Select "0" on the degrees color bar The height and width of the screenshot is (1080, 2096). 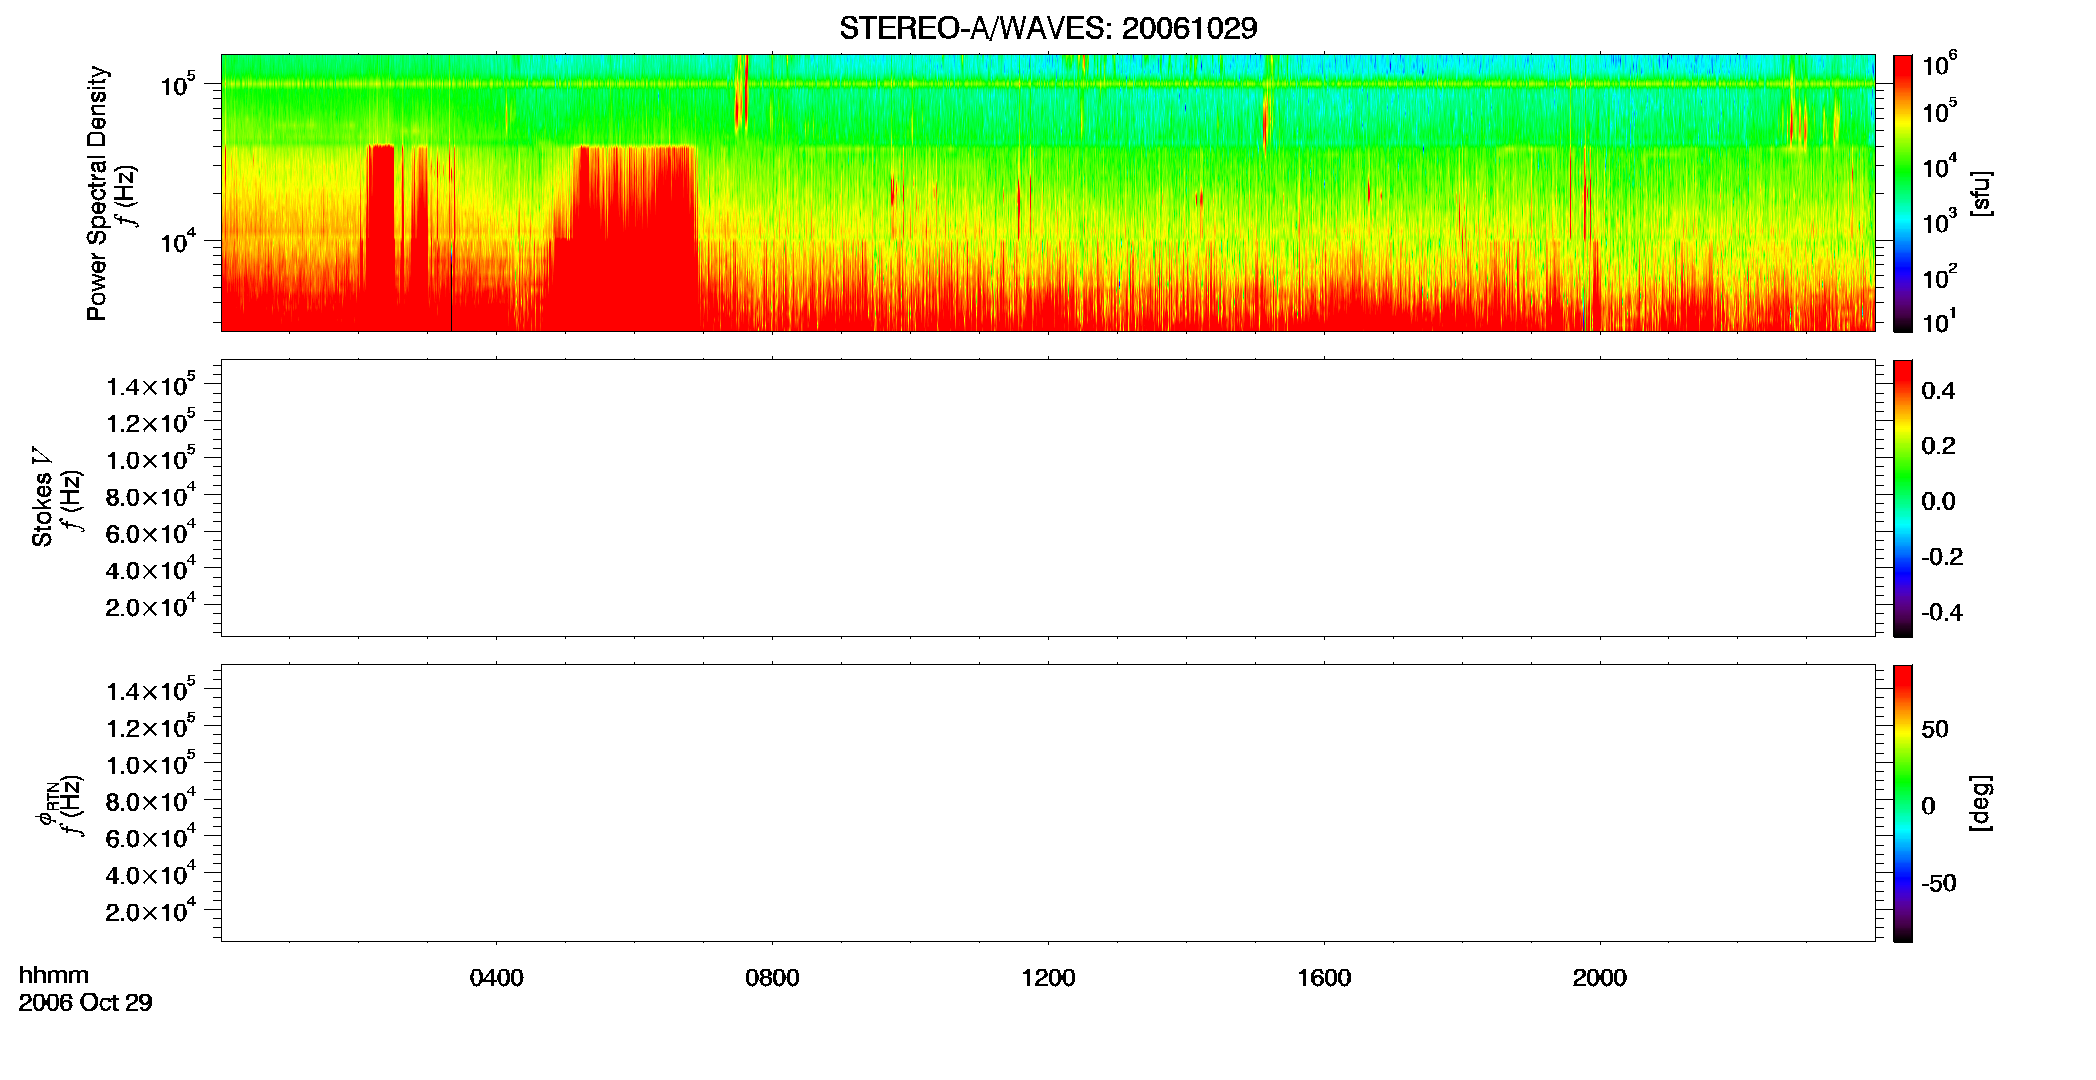[x=1928, y=806]
